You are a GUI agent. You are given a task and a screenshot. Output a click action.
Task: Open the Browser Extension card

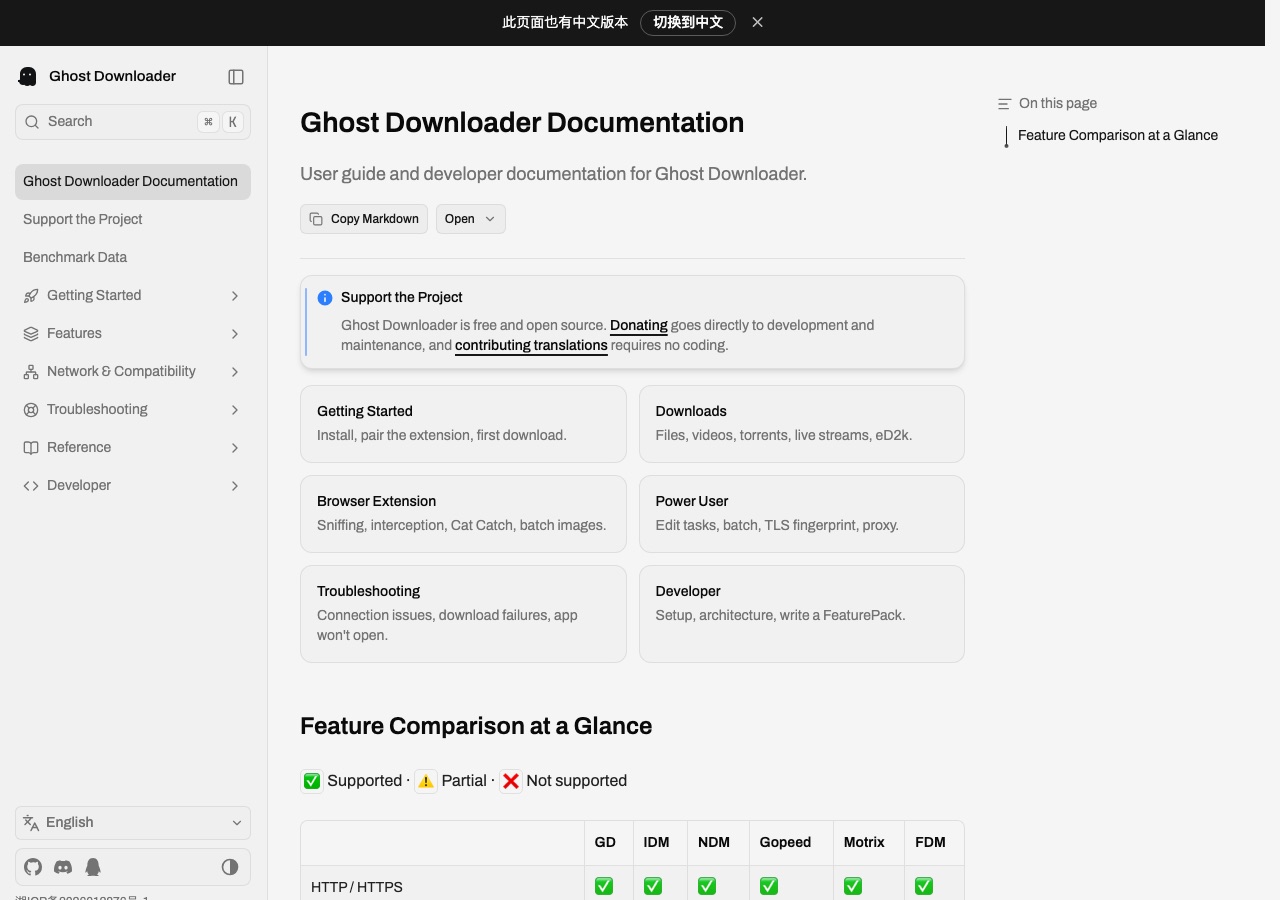click(x=463, y=514)
